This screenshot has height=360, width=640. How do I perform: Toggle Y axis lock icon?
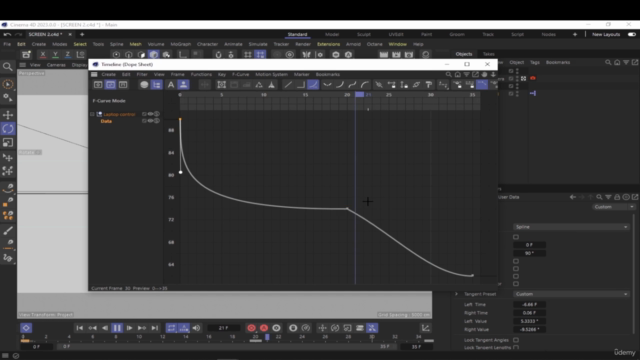55,54
